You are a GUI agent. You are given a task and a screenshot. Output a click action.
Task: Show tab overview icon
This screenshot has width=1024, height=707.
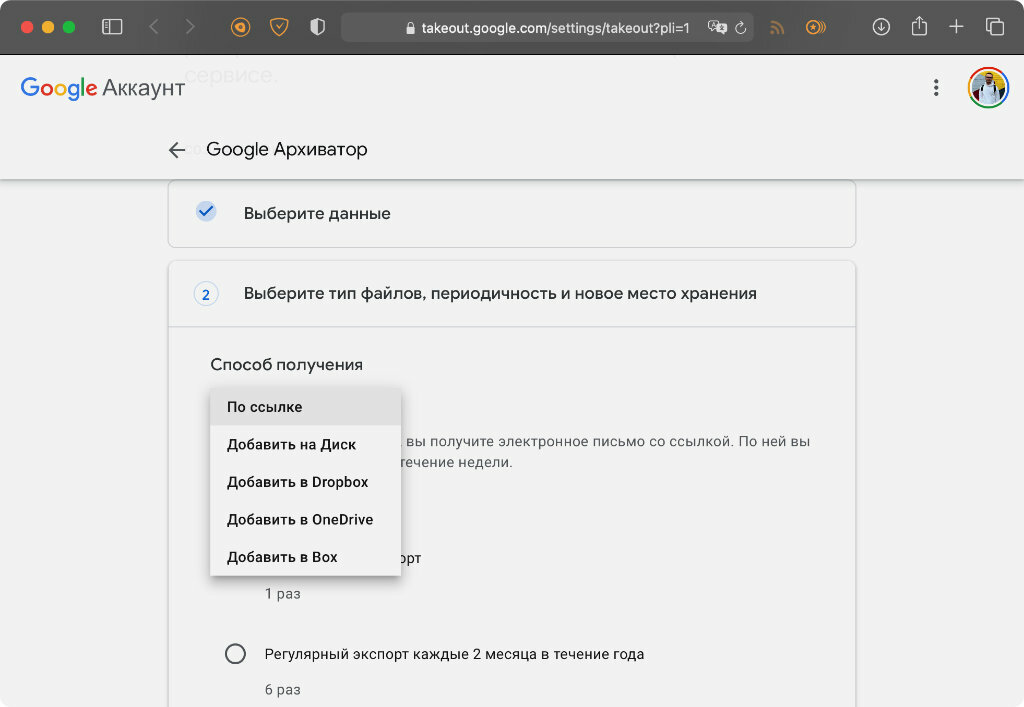tap(995, 27)
